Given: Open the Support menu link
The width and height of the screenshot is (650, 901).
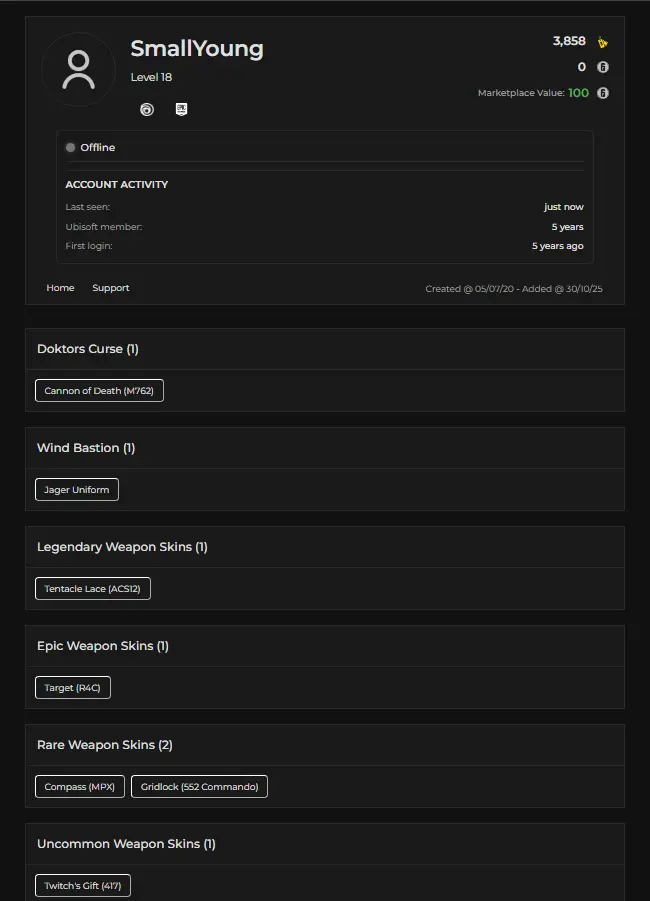Looking at the screenshot, I should pos(111,288).
